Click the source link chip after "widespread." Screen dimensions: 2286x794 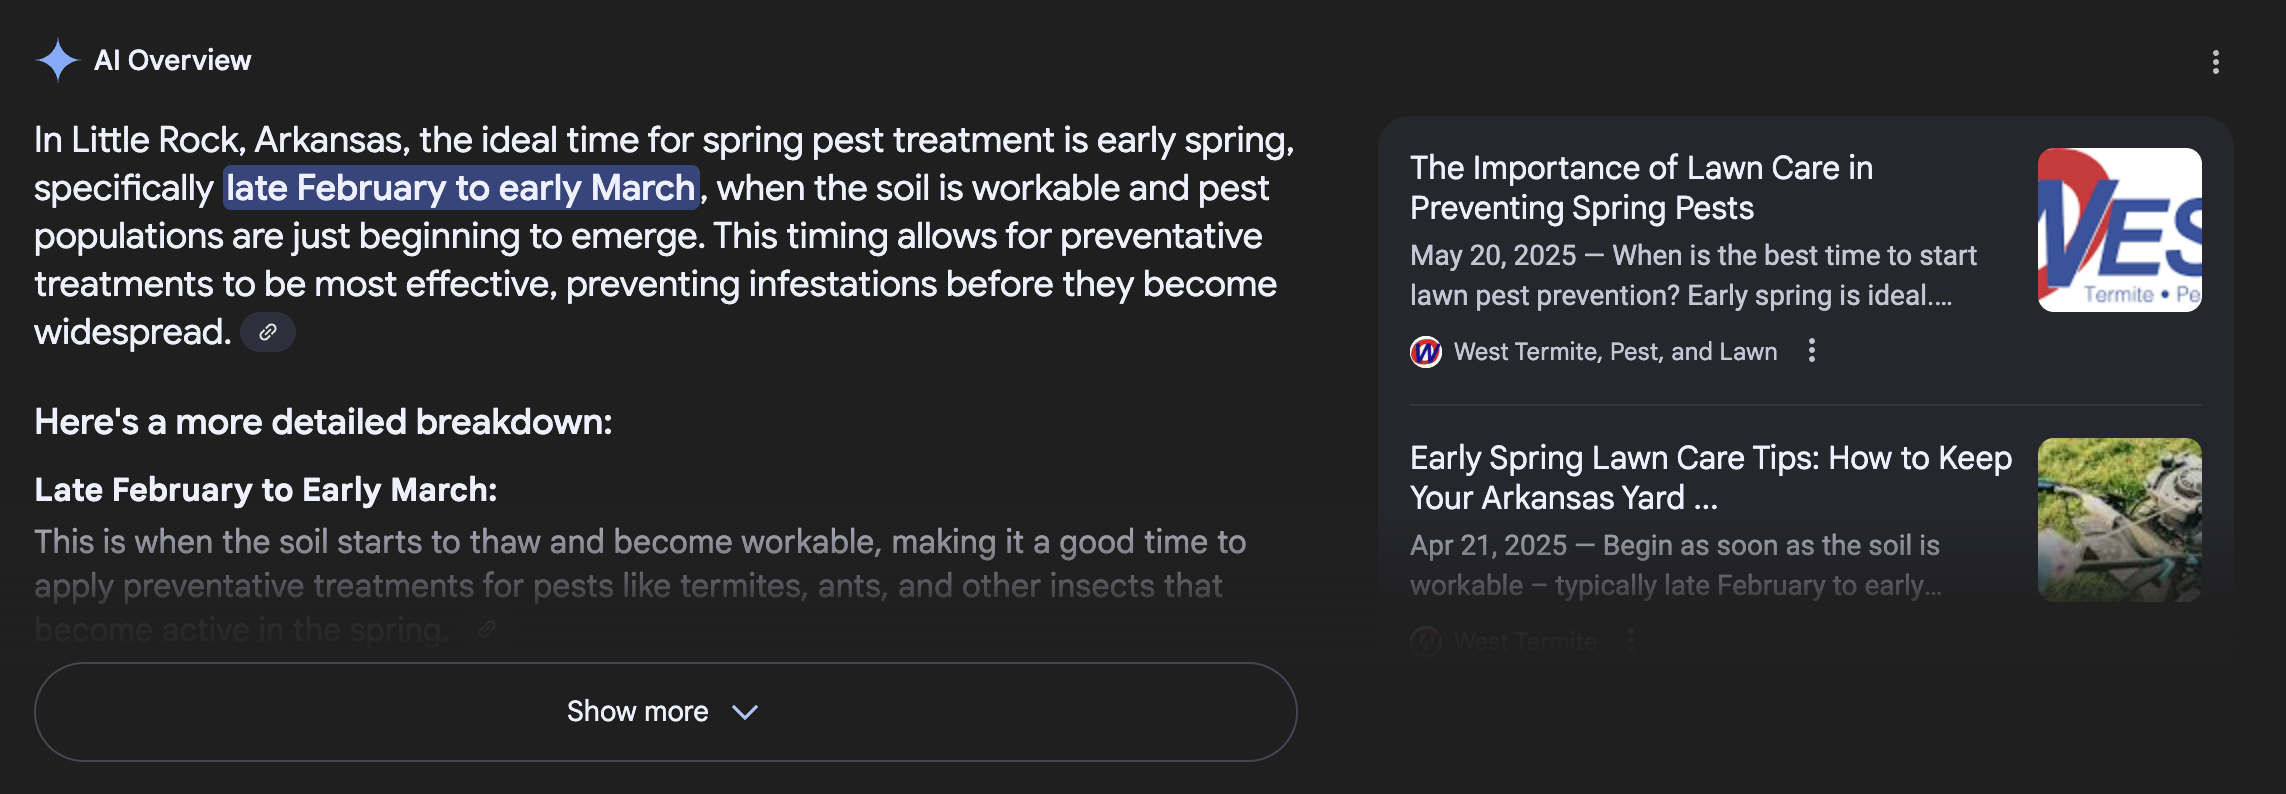[x=268, y=332]
